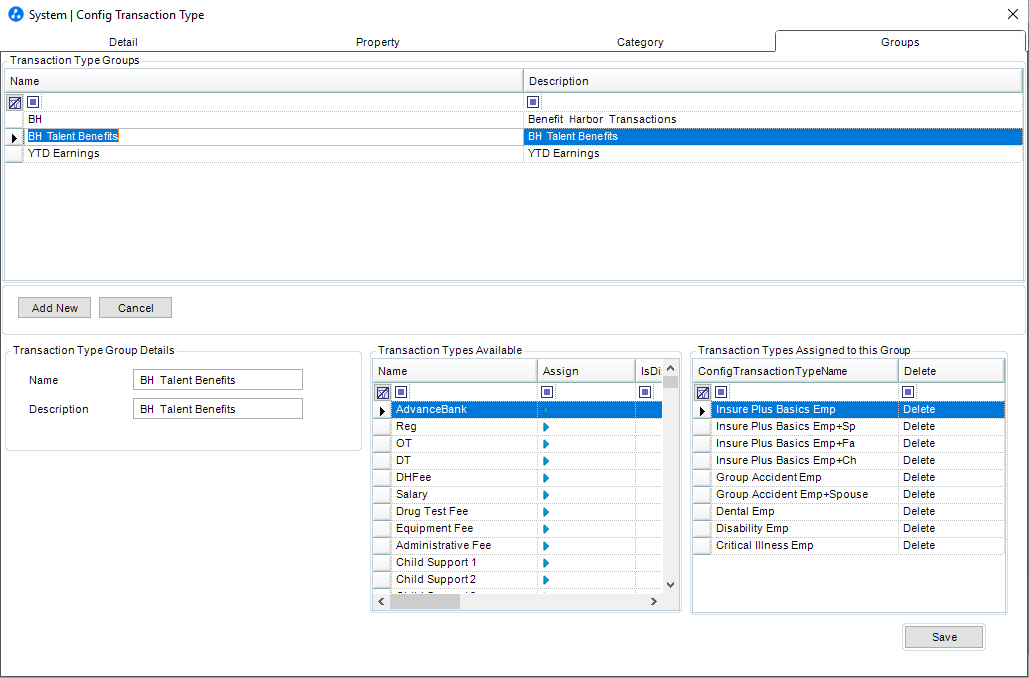Switch to the Category tab
The image size is (1029, 678).
640,42
